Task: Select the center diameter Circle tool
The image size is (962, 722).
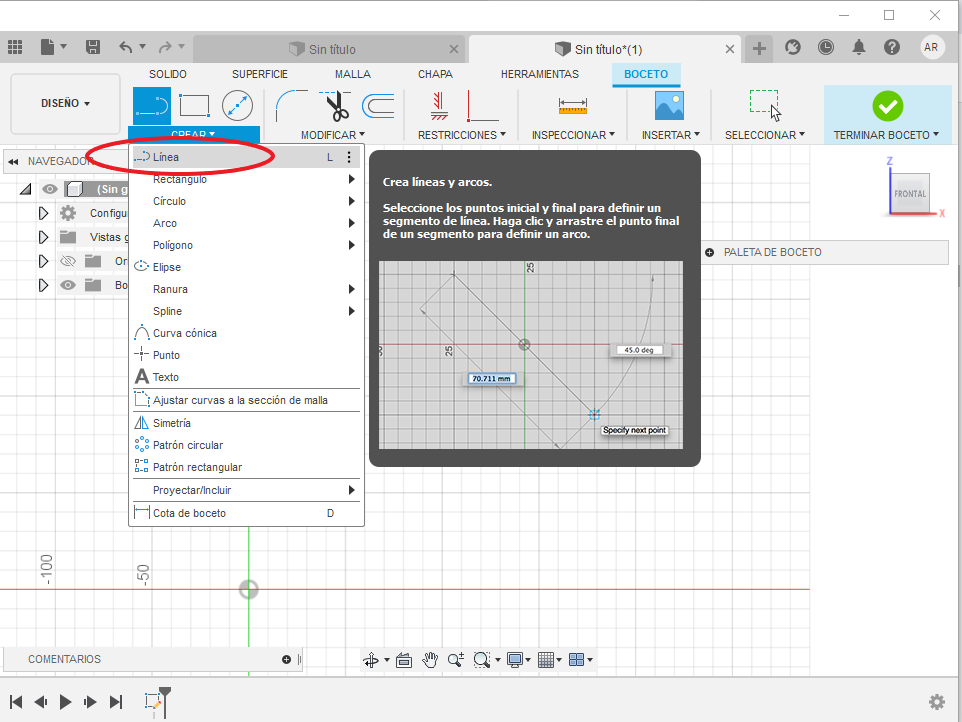Action: tap(237, 106)
